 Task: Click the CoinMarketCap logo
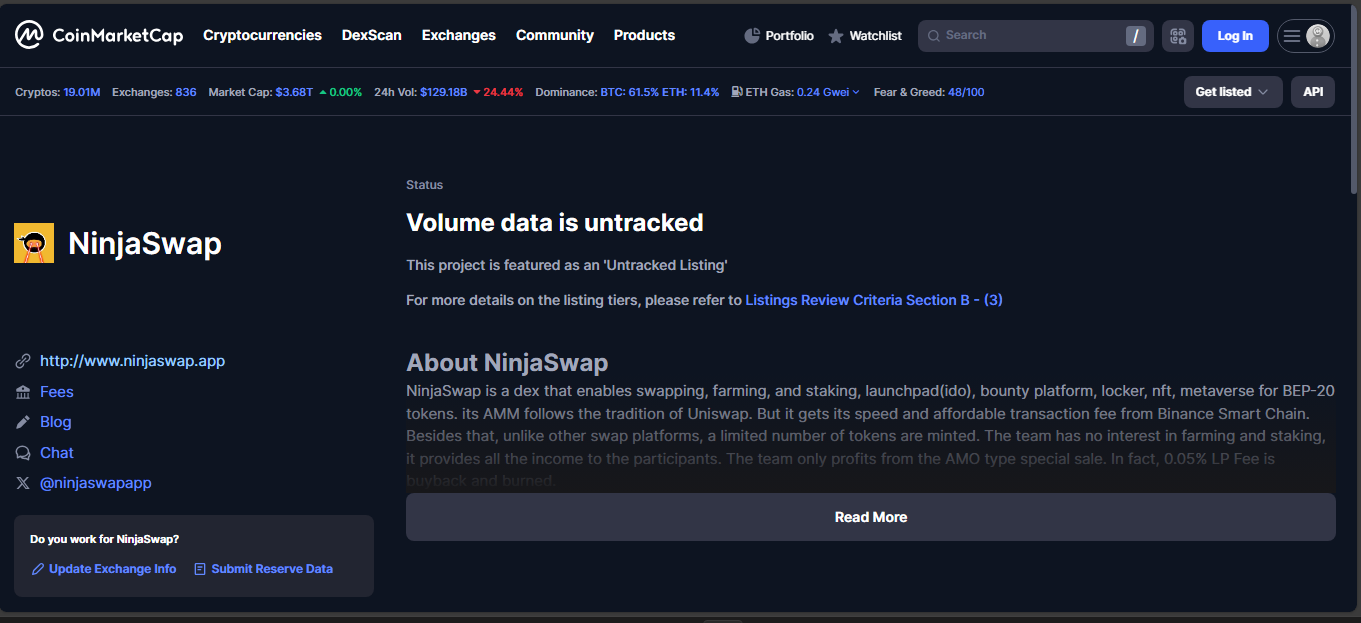pyautogui.click(x=99, y=35)
